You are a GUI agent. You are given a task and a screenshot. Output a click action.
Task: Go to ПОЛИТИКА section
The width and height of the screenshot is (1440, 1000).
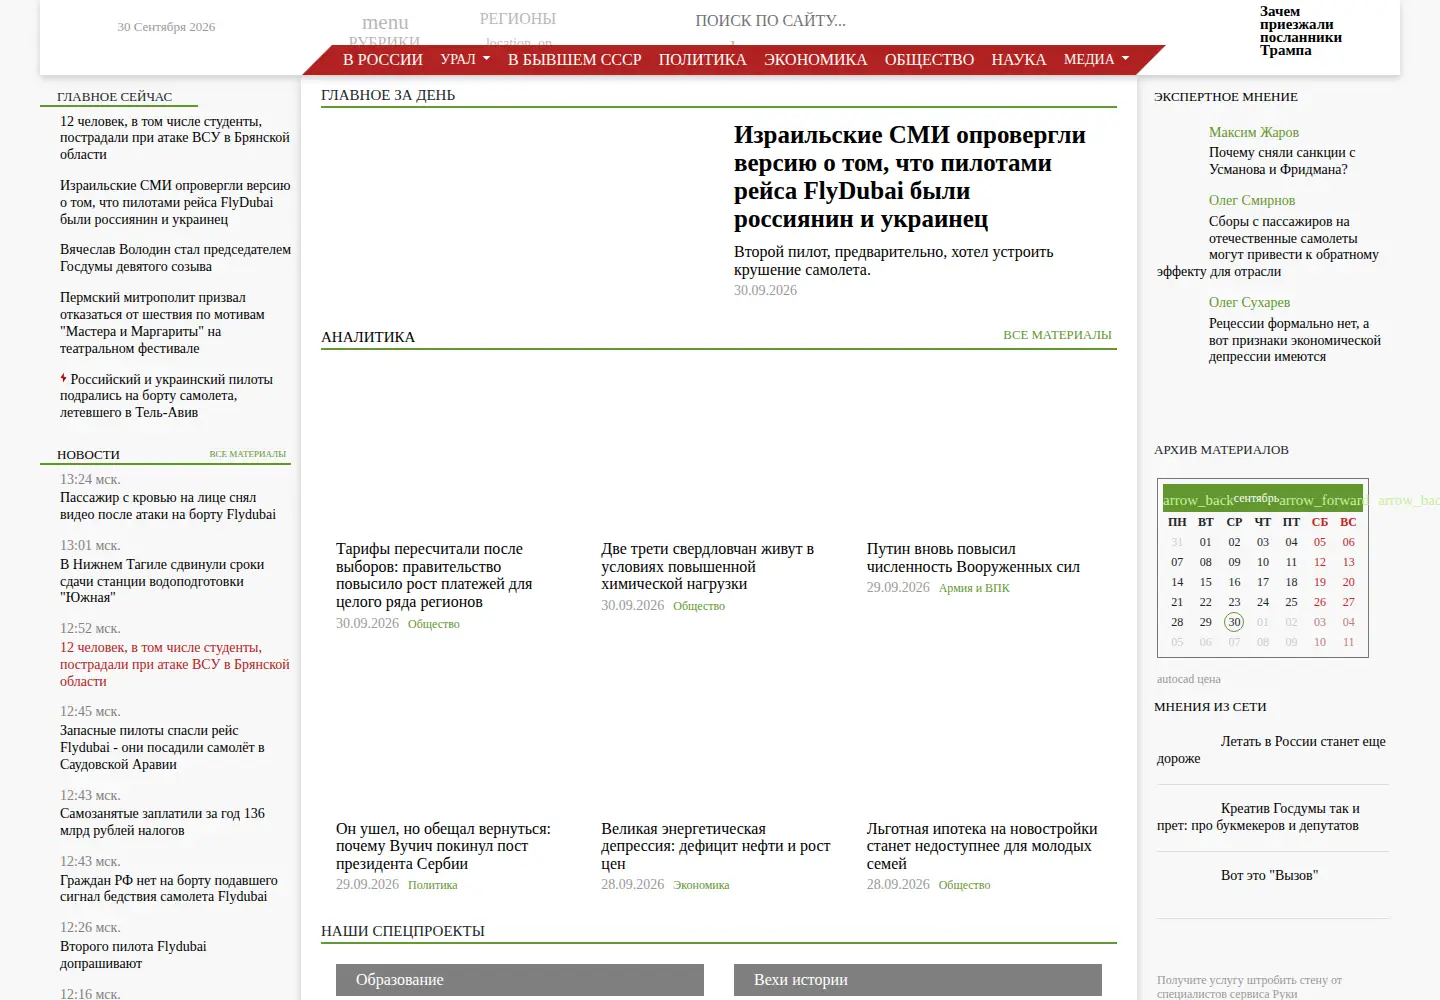pos(702,59)
